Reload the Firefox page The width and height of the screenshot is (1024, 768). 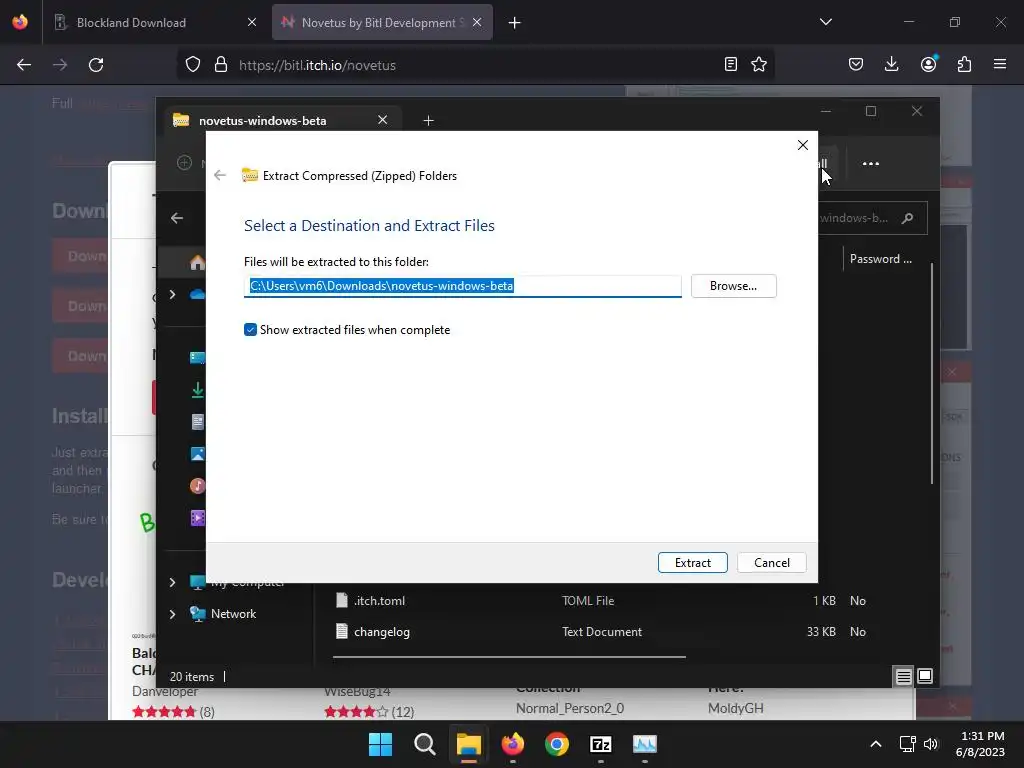96,65
